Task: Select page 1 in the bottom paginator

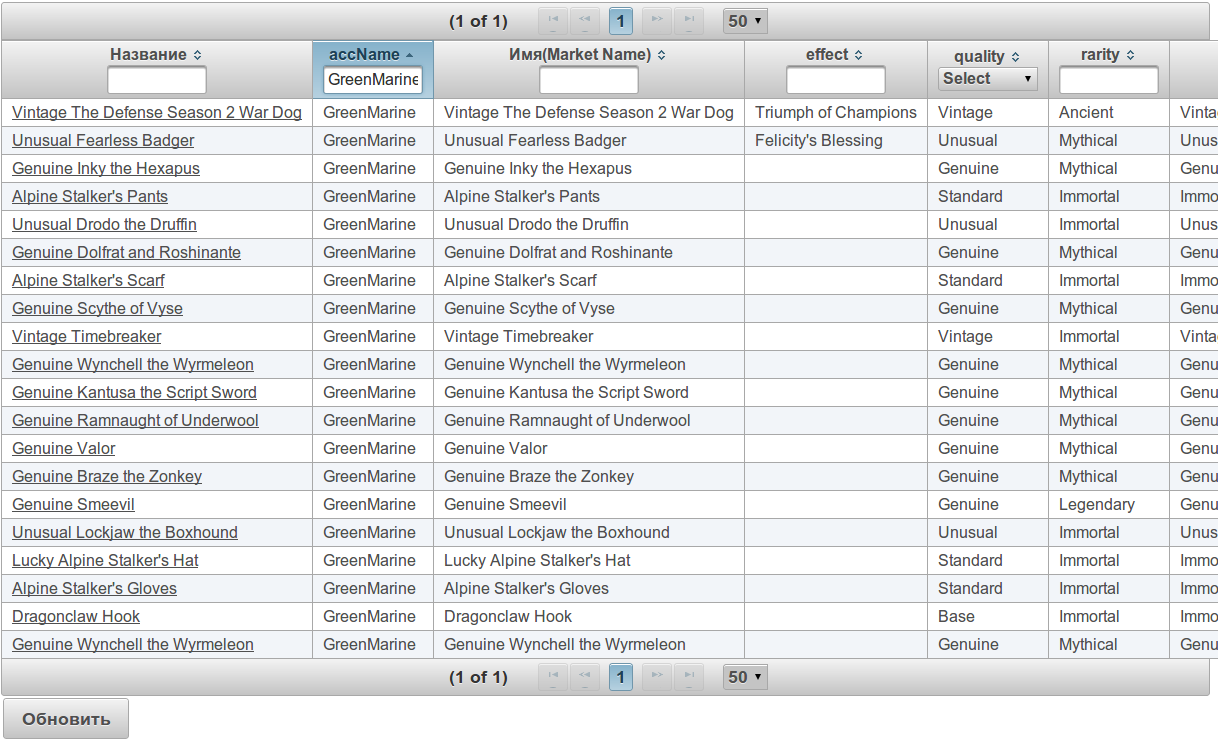Action: tap(621, 677)
